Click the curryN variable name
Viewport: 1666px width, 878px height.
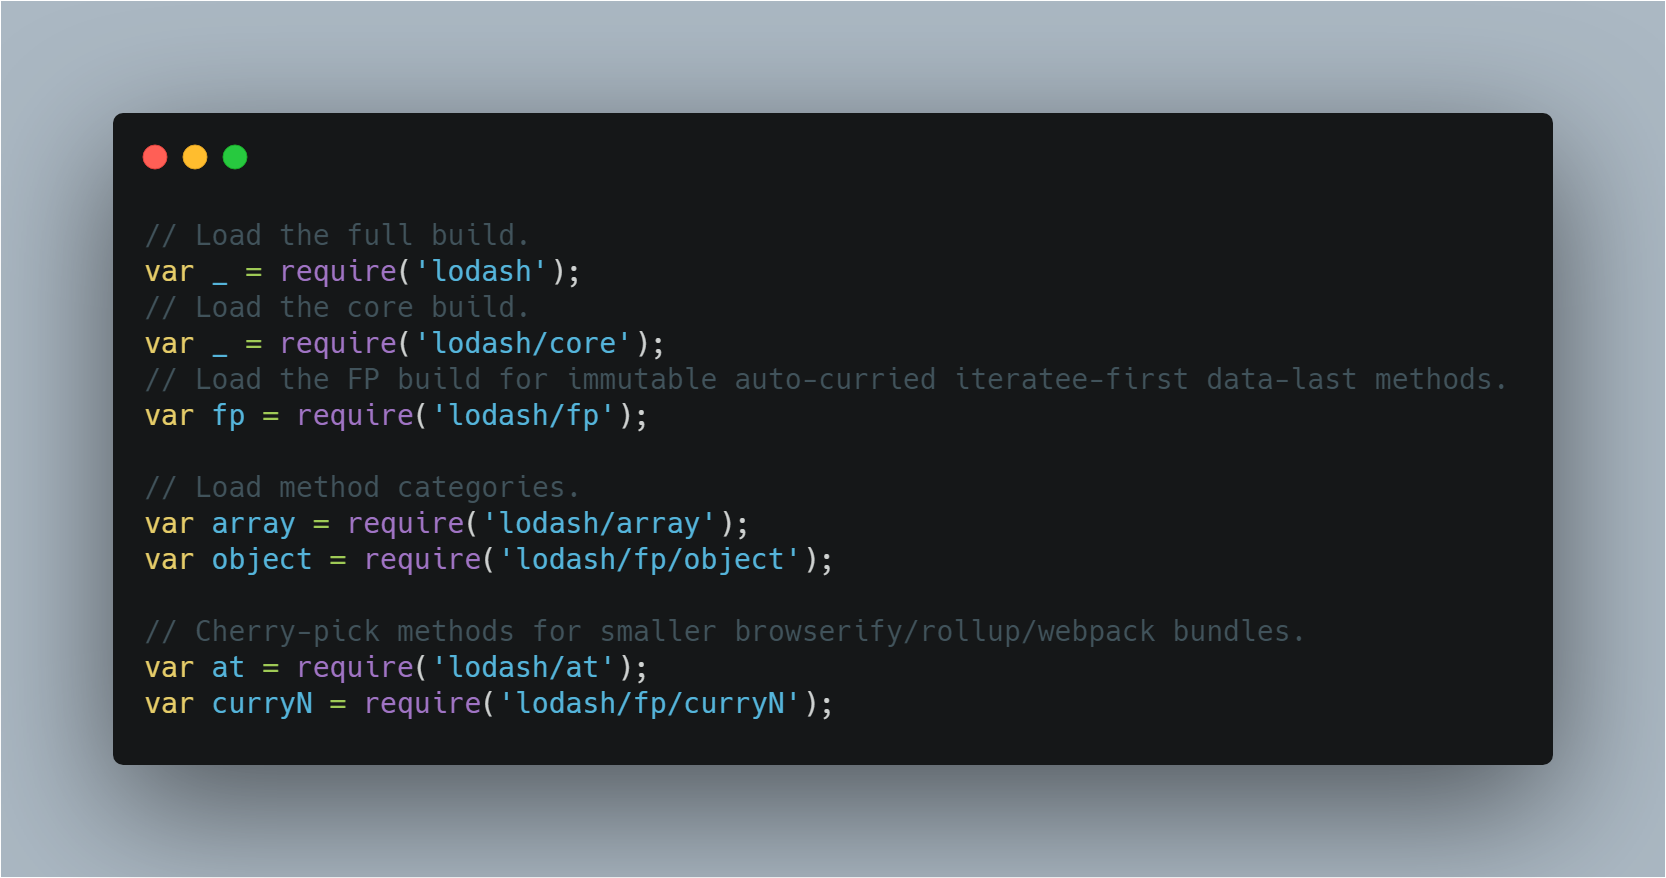(262, 704)
